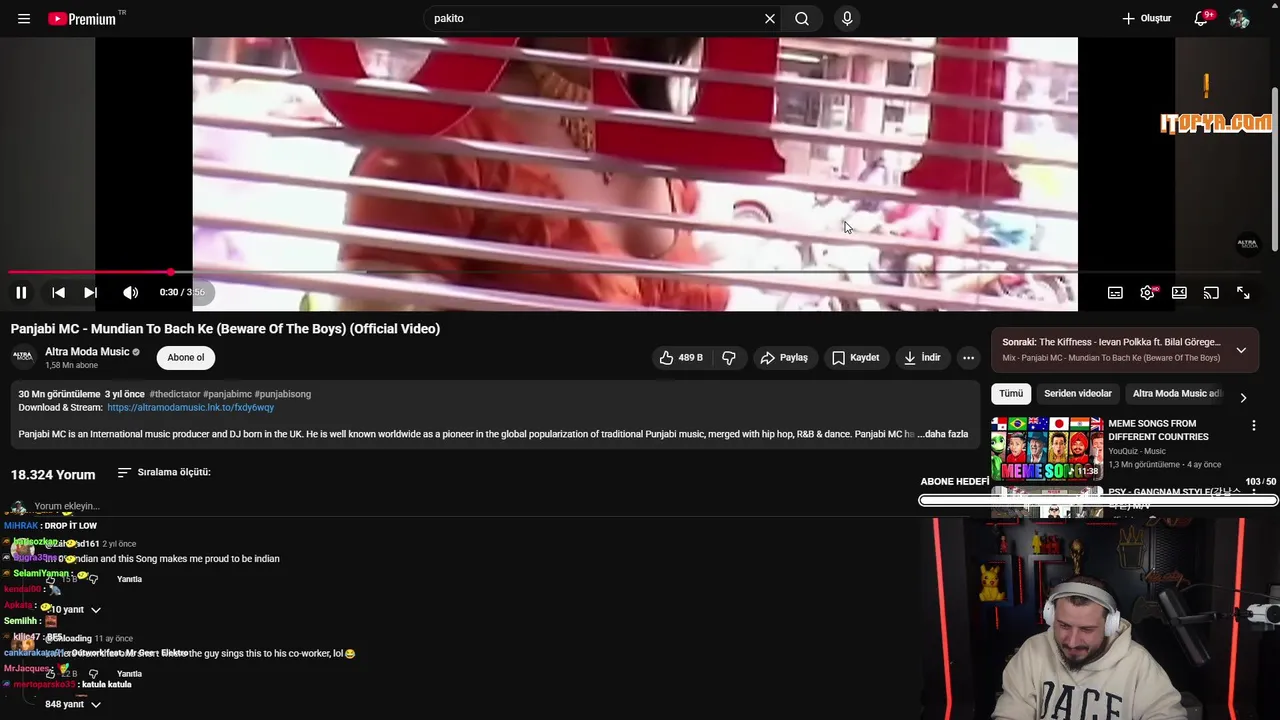Skip to the next video
The height and width of the screenshot is (720, 1280).
click(90, 292)
